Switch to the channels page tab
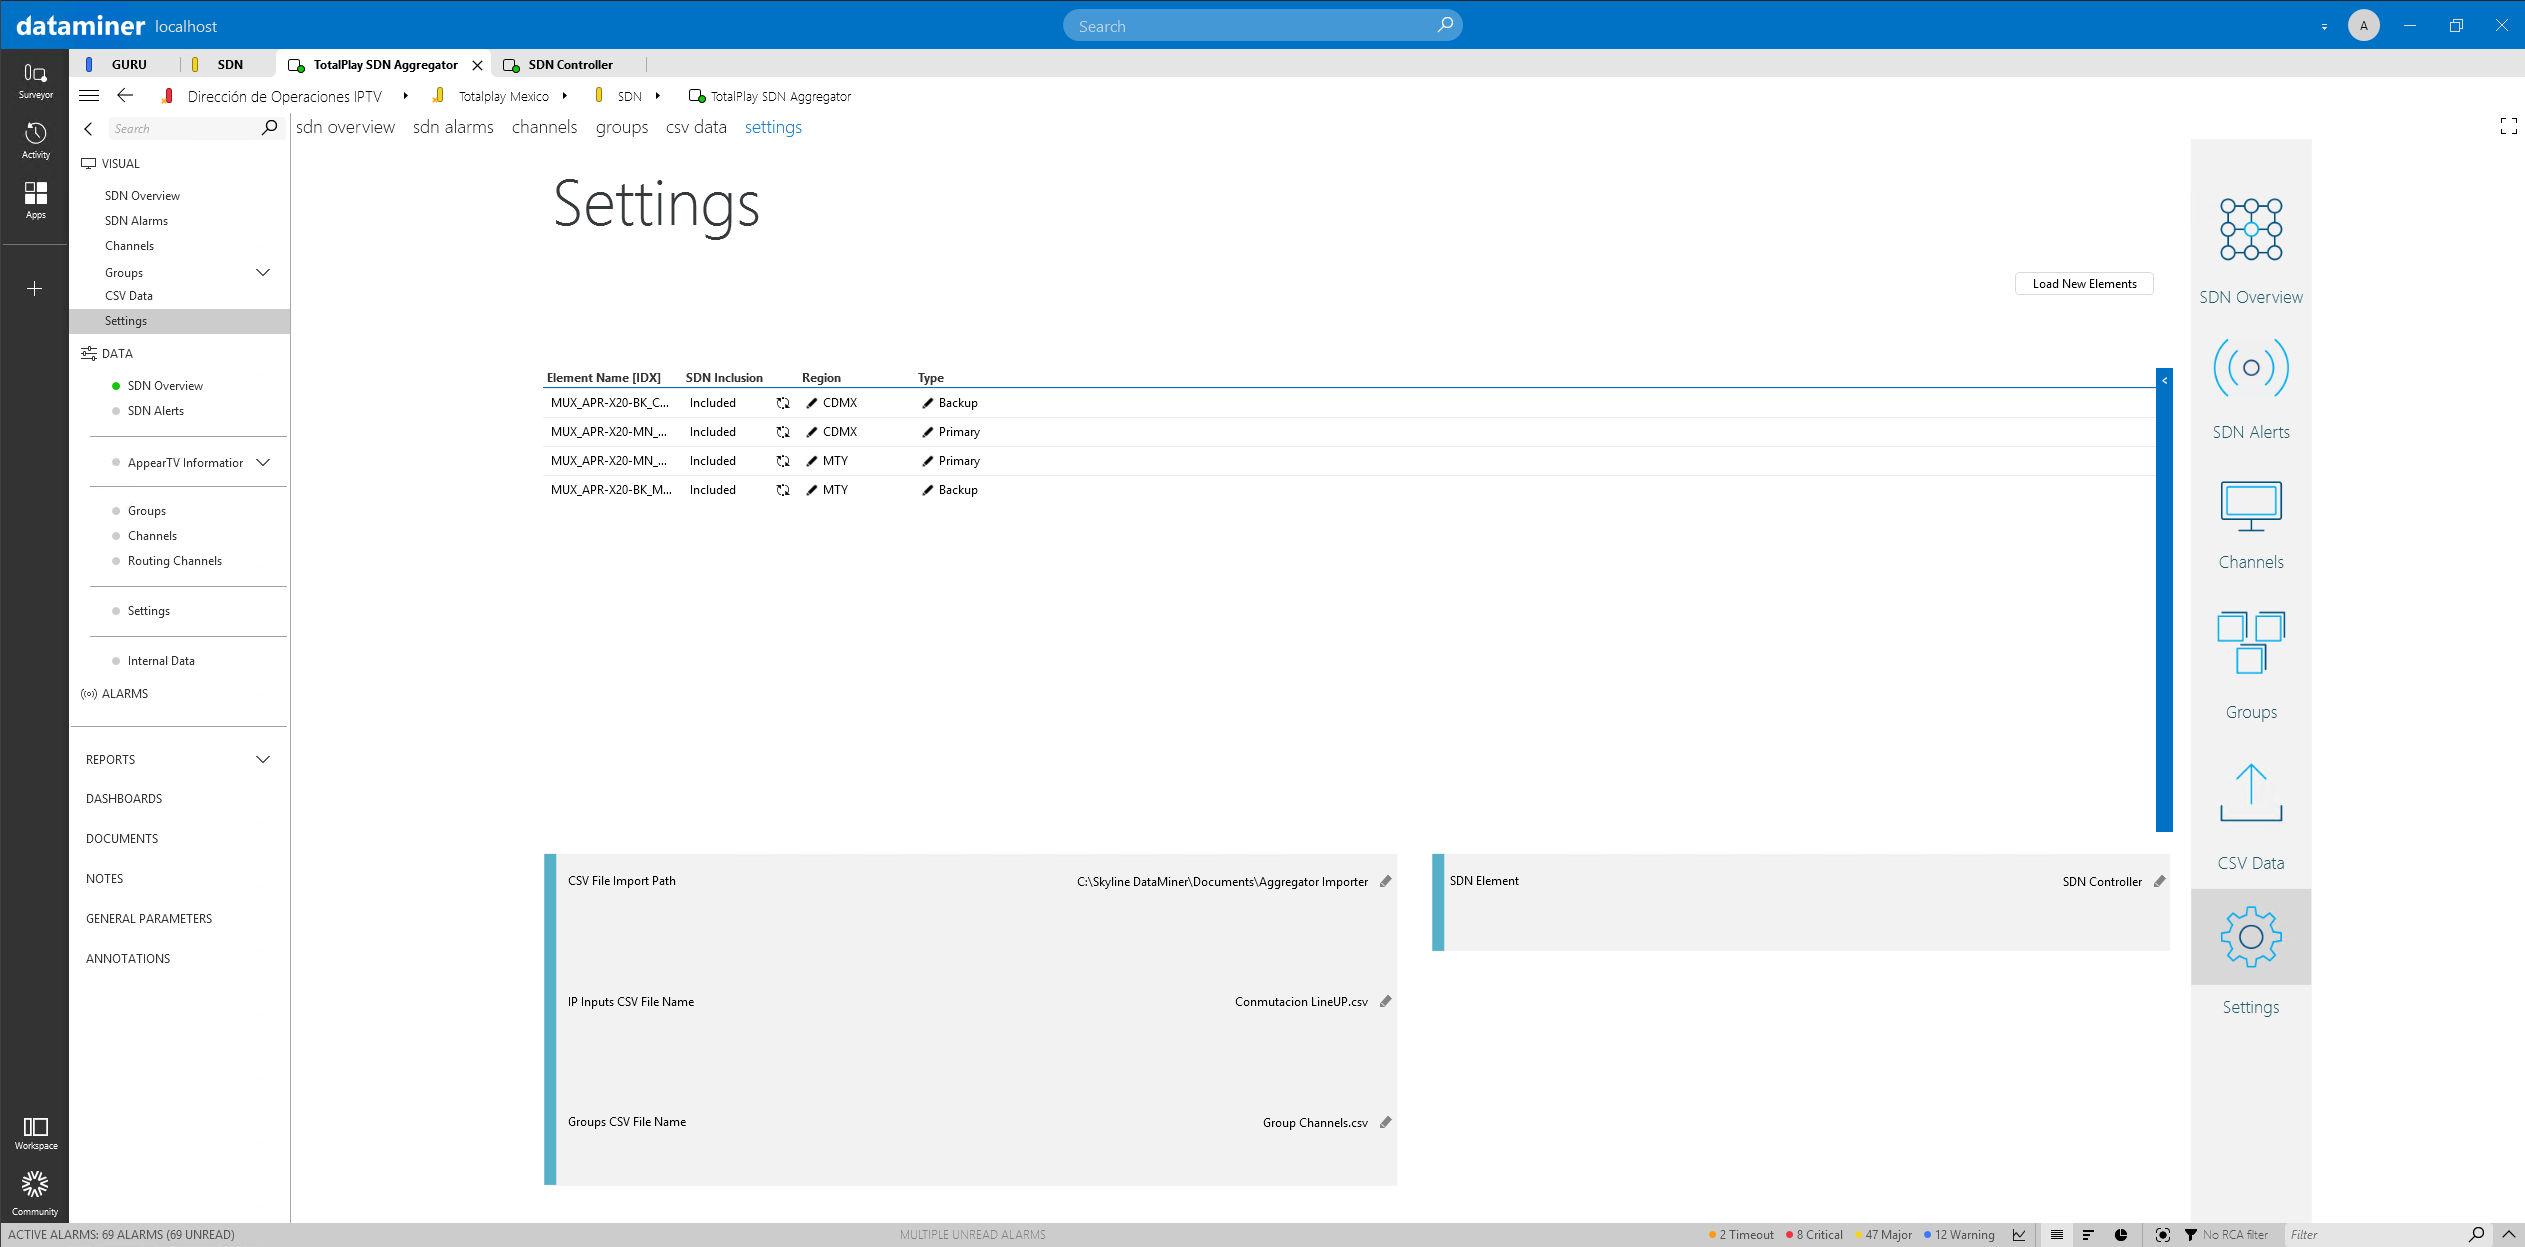2525x1247 pixels. 544,127
